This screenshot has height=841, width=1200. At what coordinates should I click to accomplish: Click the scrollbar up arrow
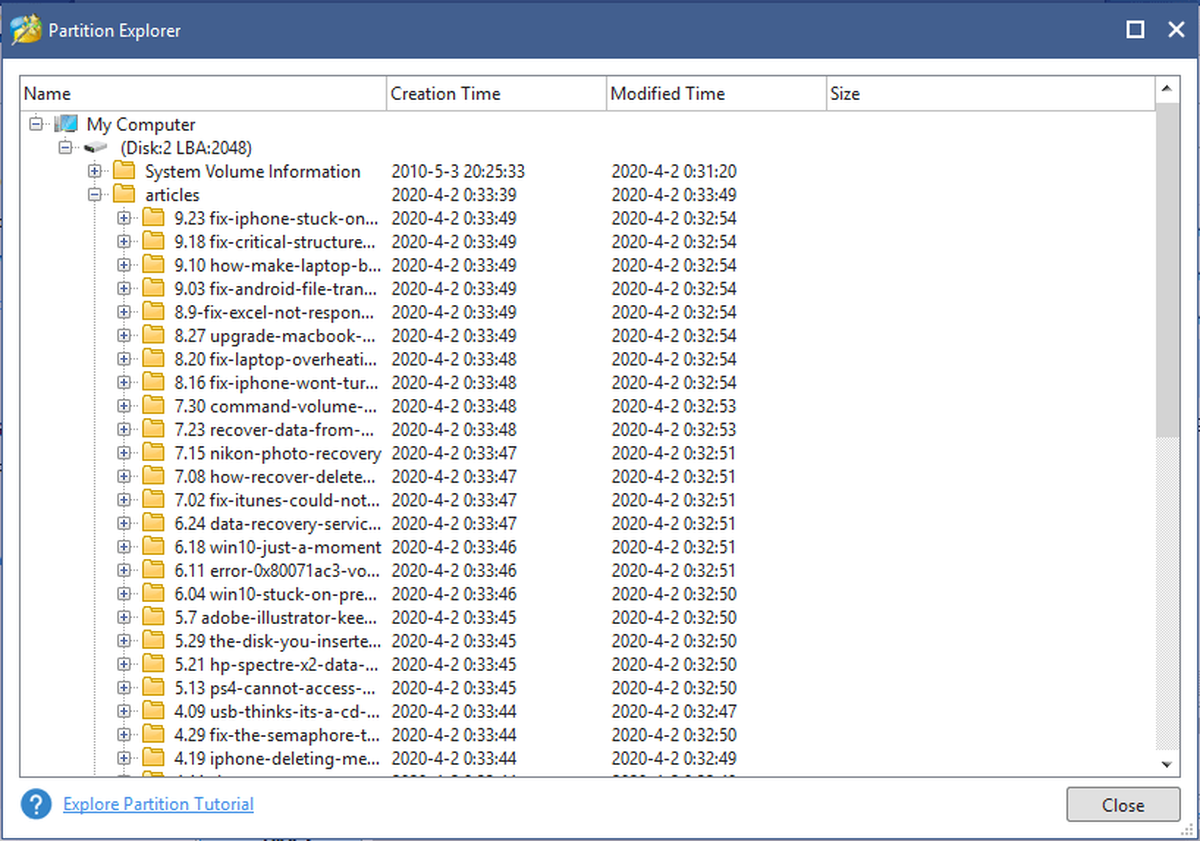(1166, 90)
